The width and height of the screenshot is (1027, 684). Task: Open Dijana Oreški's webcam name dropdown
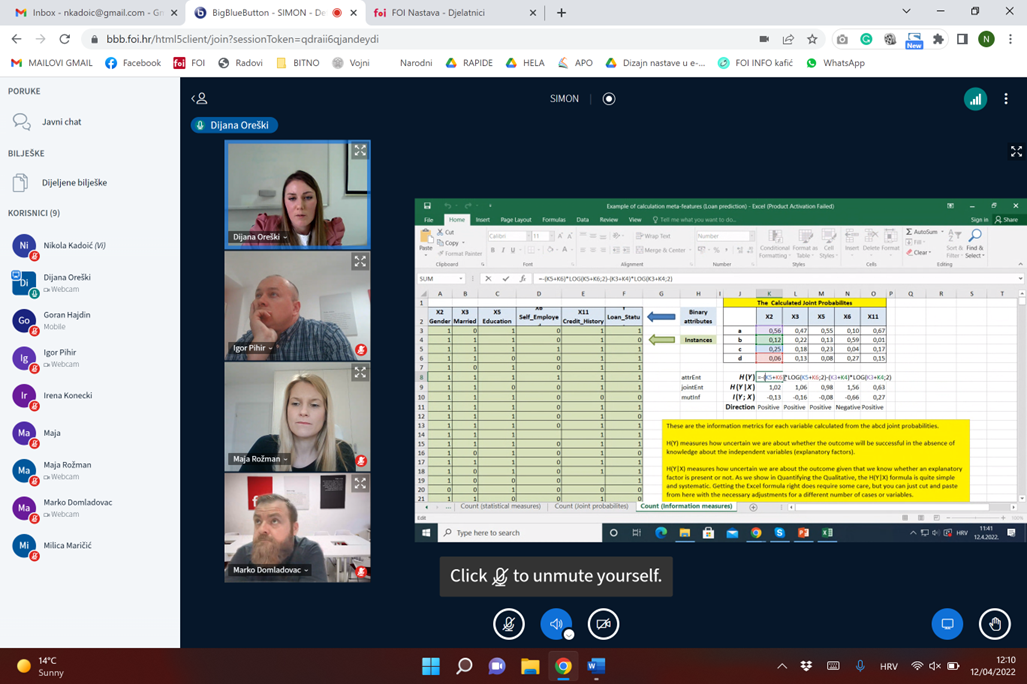[x=259, y=238]
